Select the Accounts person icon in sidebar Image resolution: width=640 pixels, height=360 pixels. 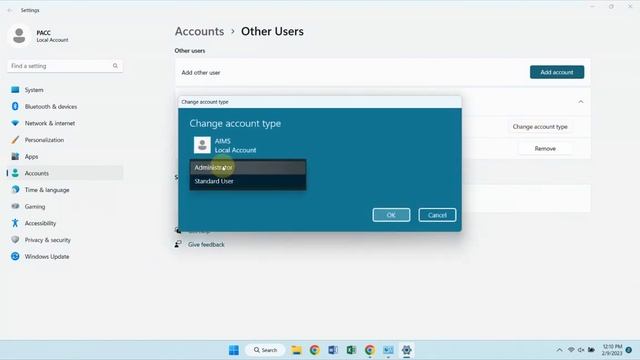(x=15, y=173)
